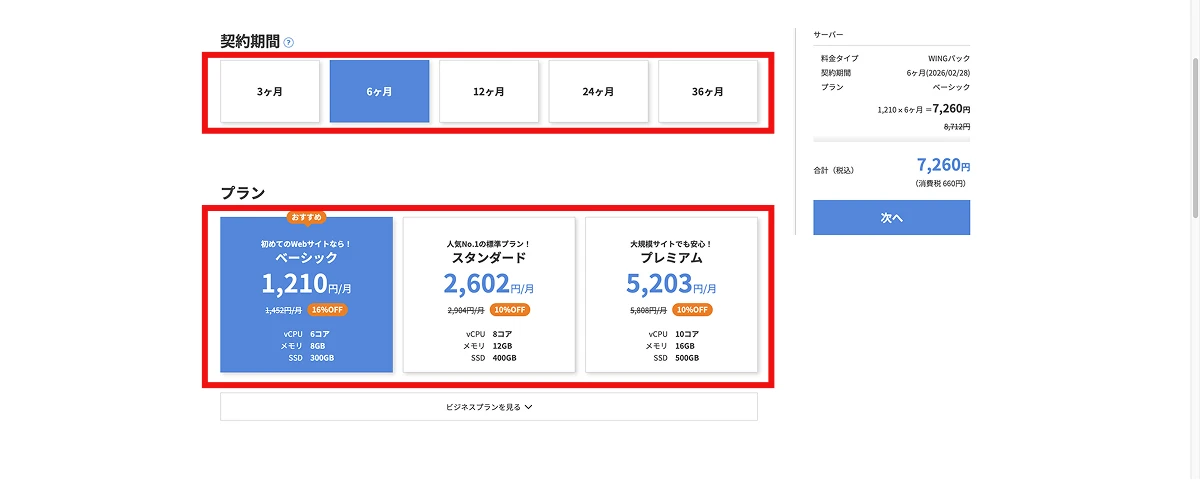Screen dimensions: 1200x480
Task: Click the 5,203 price of プレミアム
Action: tap(658, 284)
